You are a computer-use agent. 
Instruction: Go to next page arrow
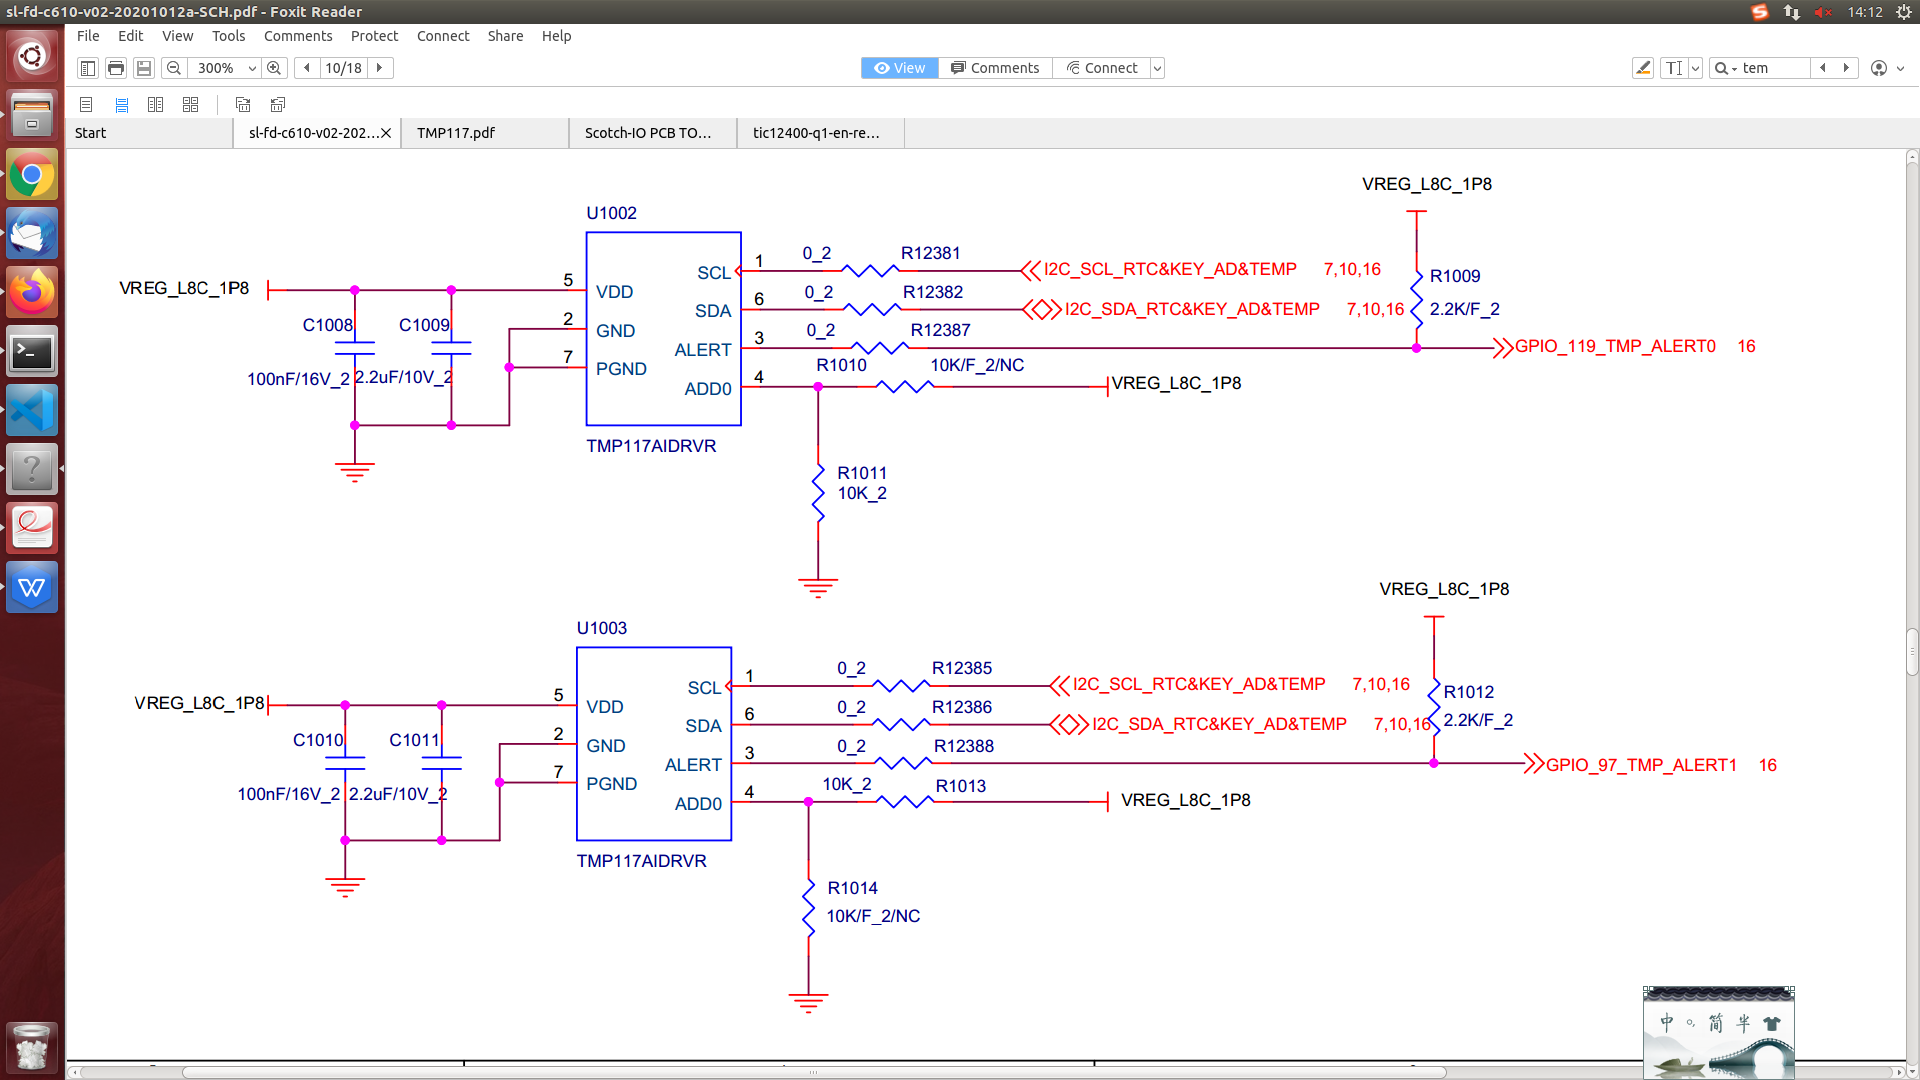[380, 68]
